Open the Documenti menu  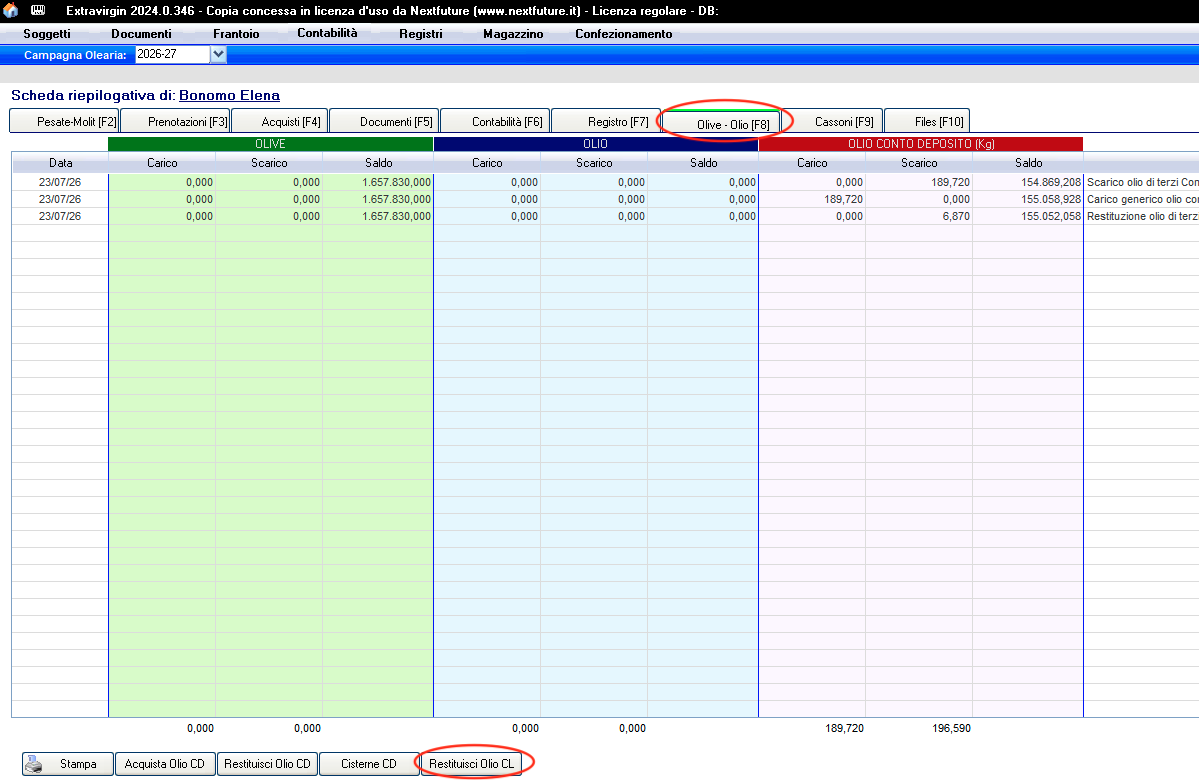point(141,34)
